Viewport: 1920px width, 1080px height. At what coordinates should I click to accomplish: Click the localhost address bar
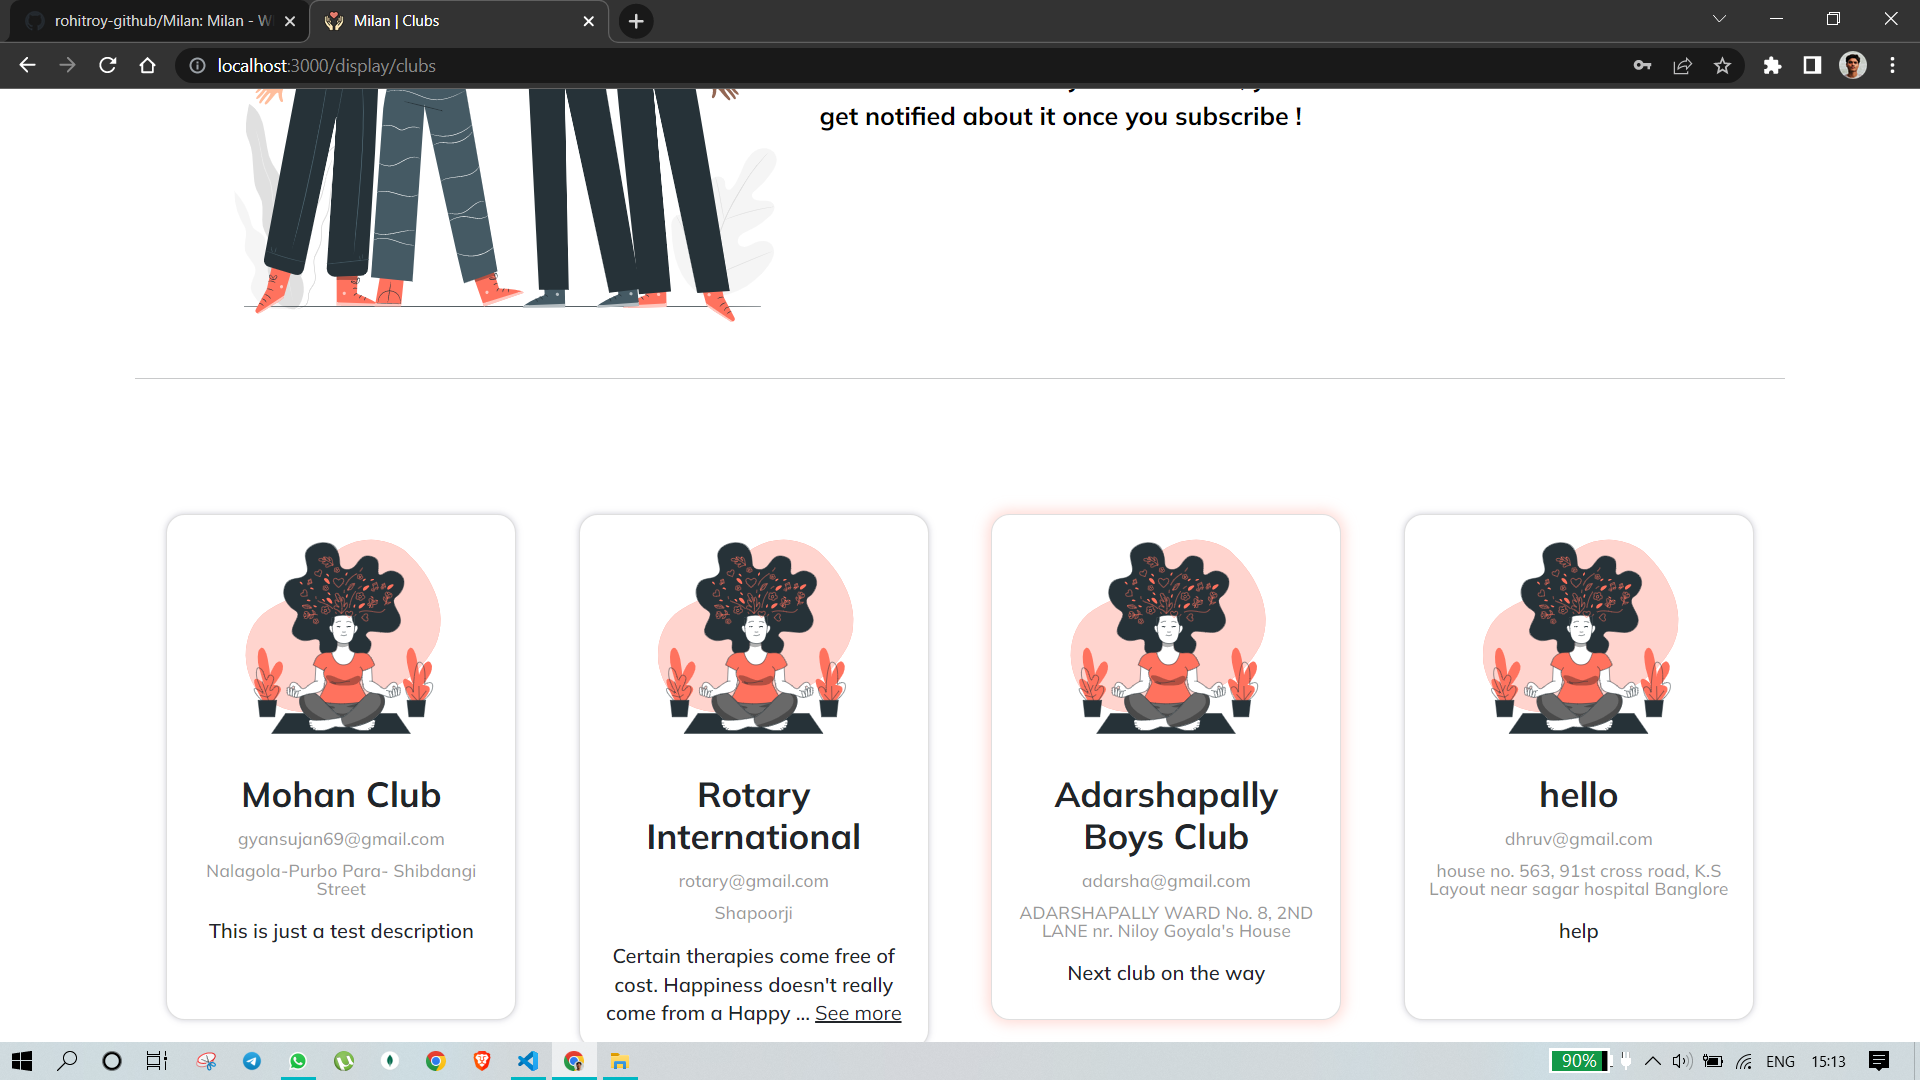point(700,66)
